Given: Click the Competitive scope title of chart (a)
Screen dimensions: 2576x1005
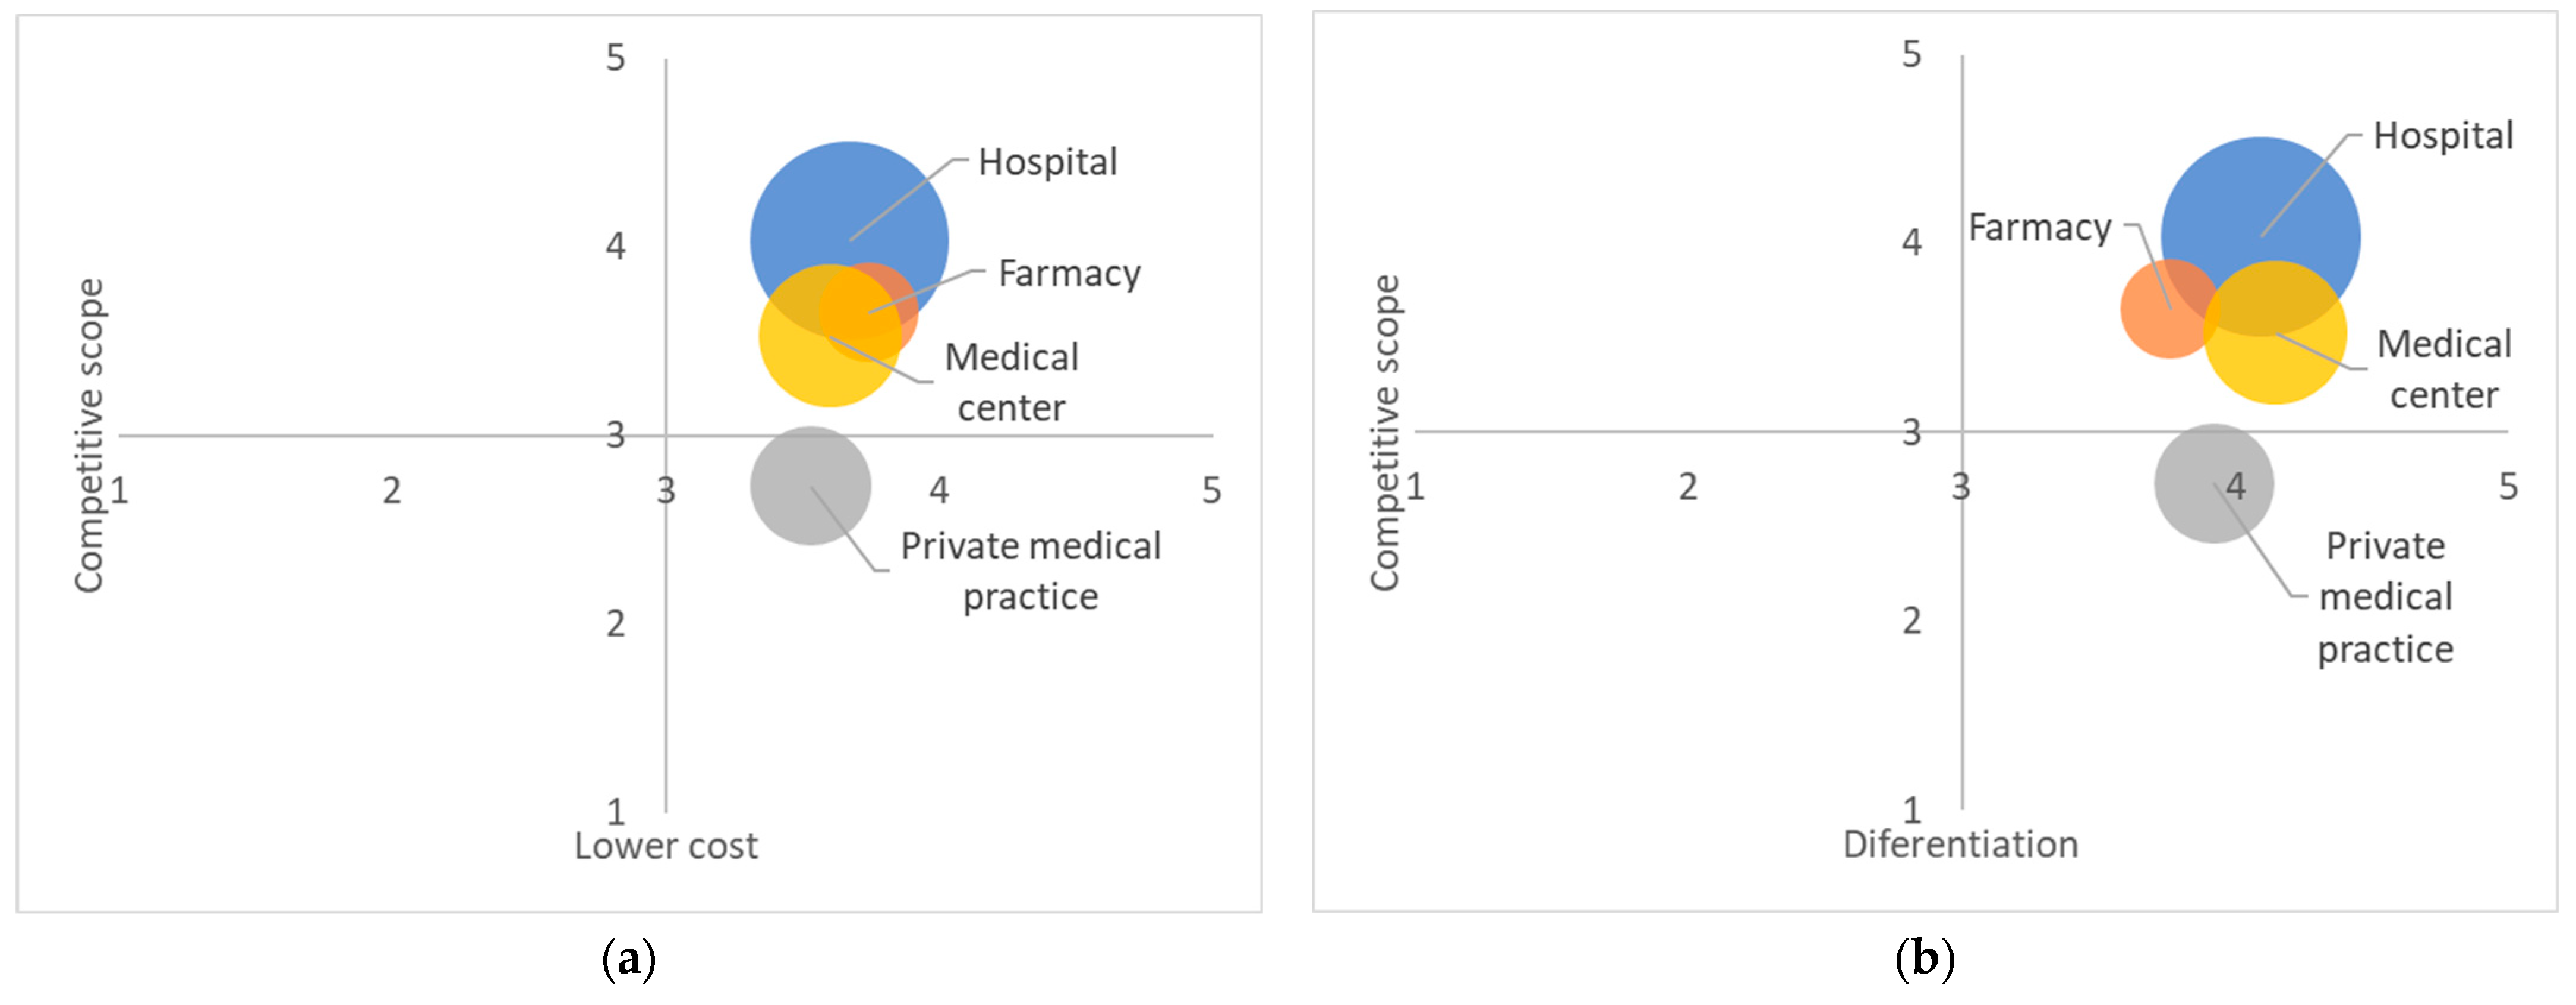Looking at the screenshot, I should pyautogui.click(x=90, y=435).
